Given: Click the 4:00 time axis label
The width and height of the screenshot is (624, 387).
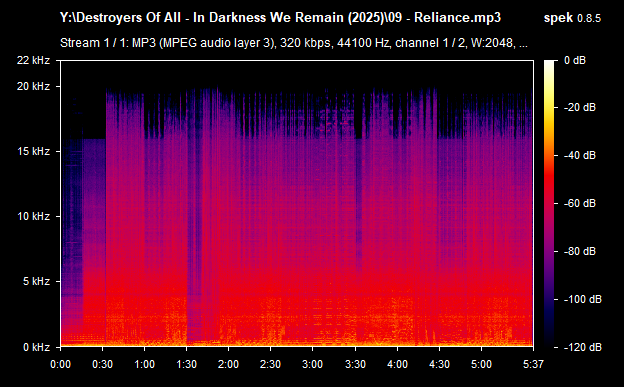Looking at the screenshot, I should pos(397,364).
